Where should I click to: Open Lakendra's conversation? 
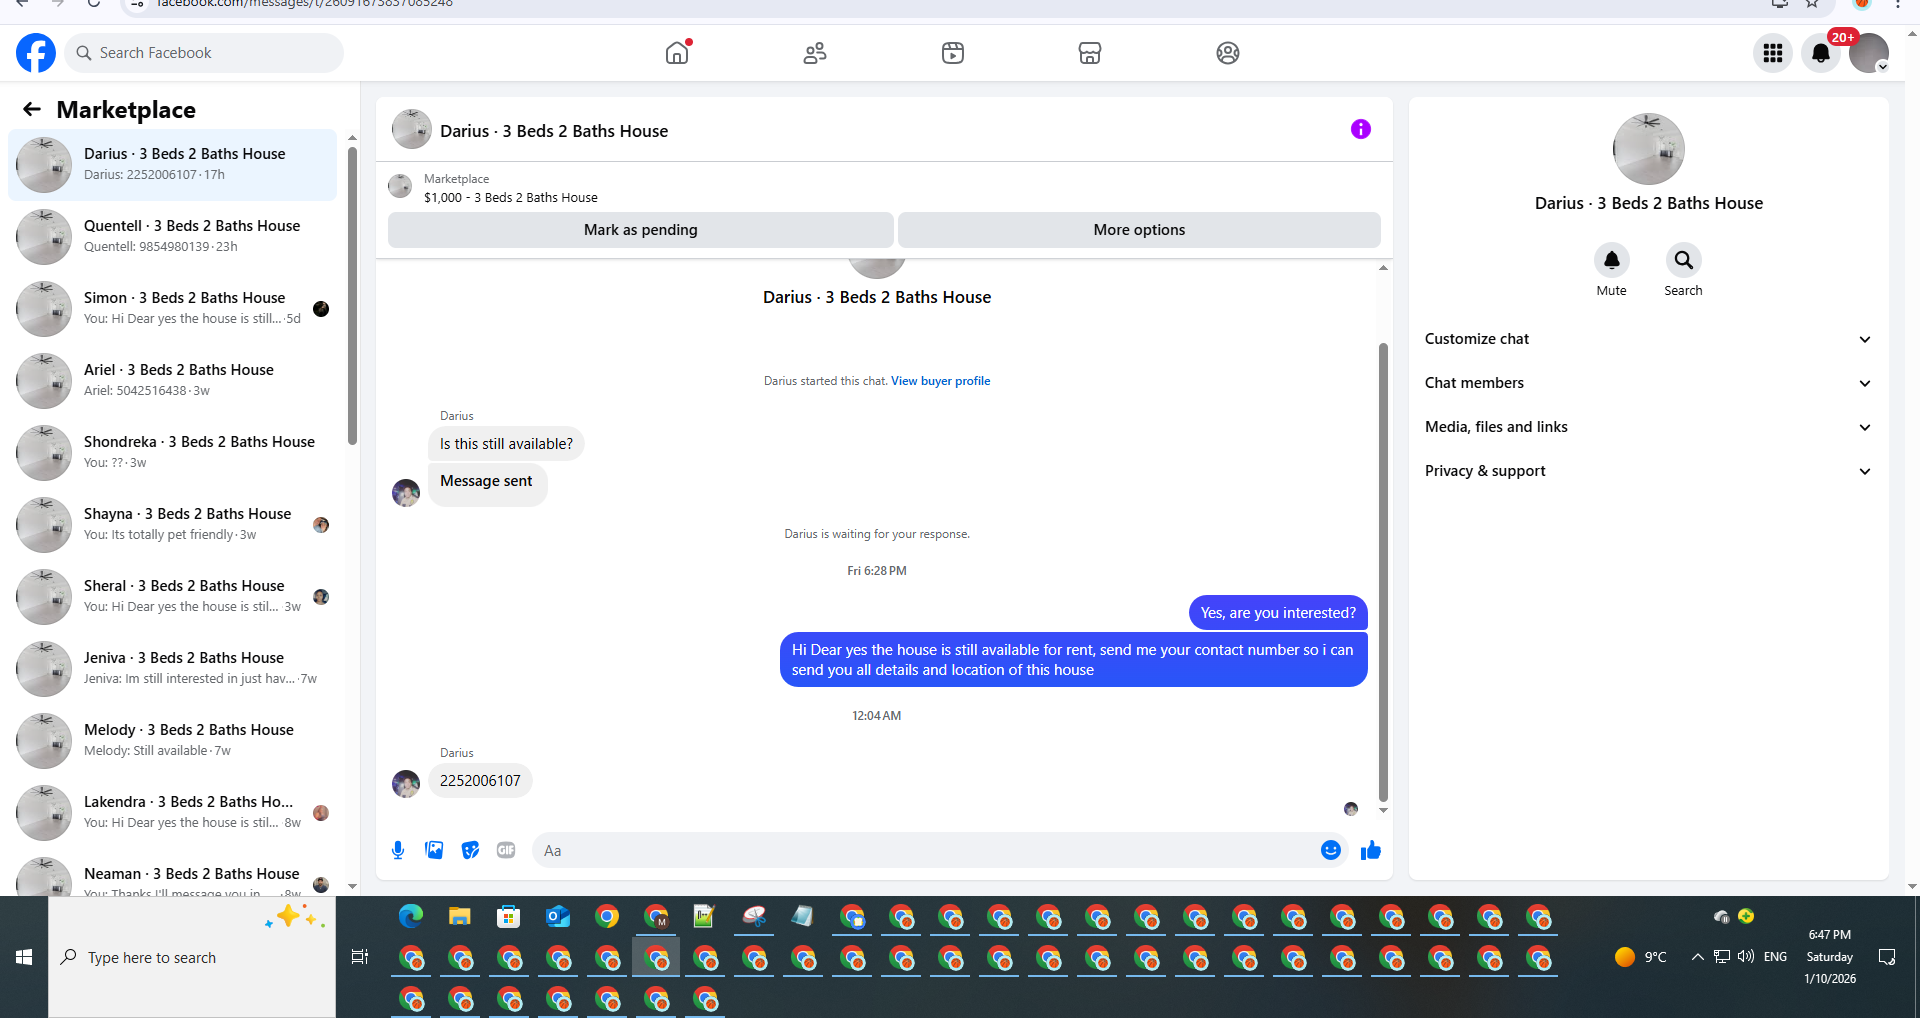pos(172,813)
